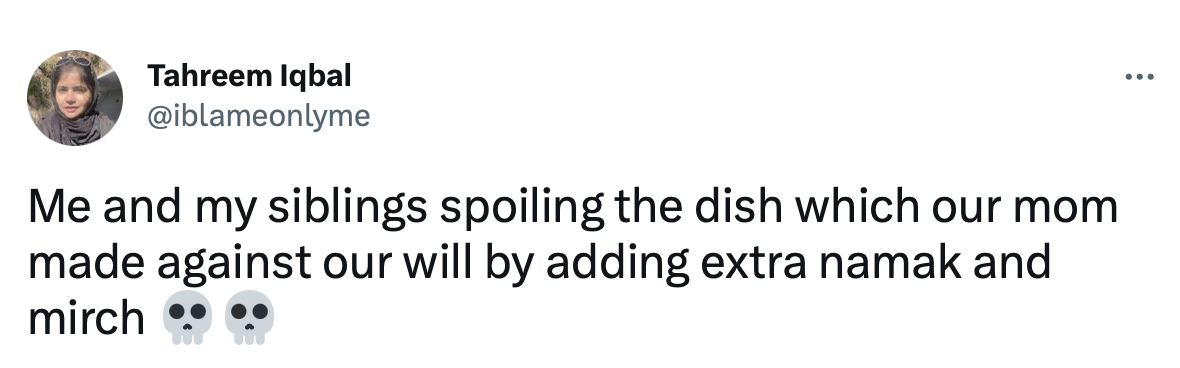Click the first skull emoji
This screenshot has width=1180, height=368.
pyautogui.click(x=187, y=318)
